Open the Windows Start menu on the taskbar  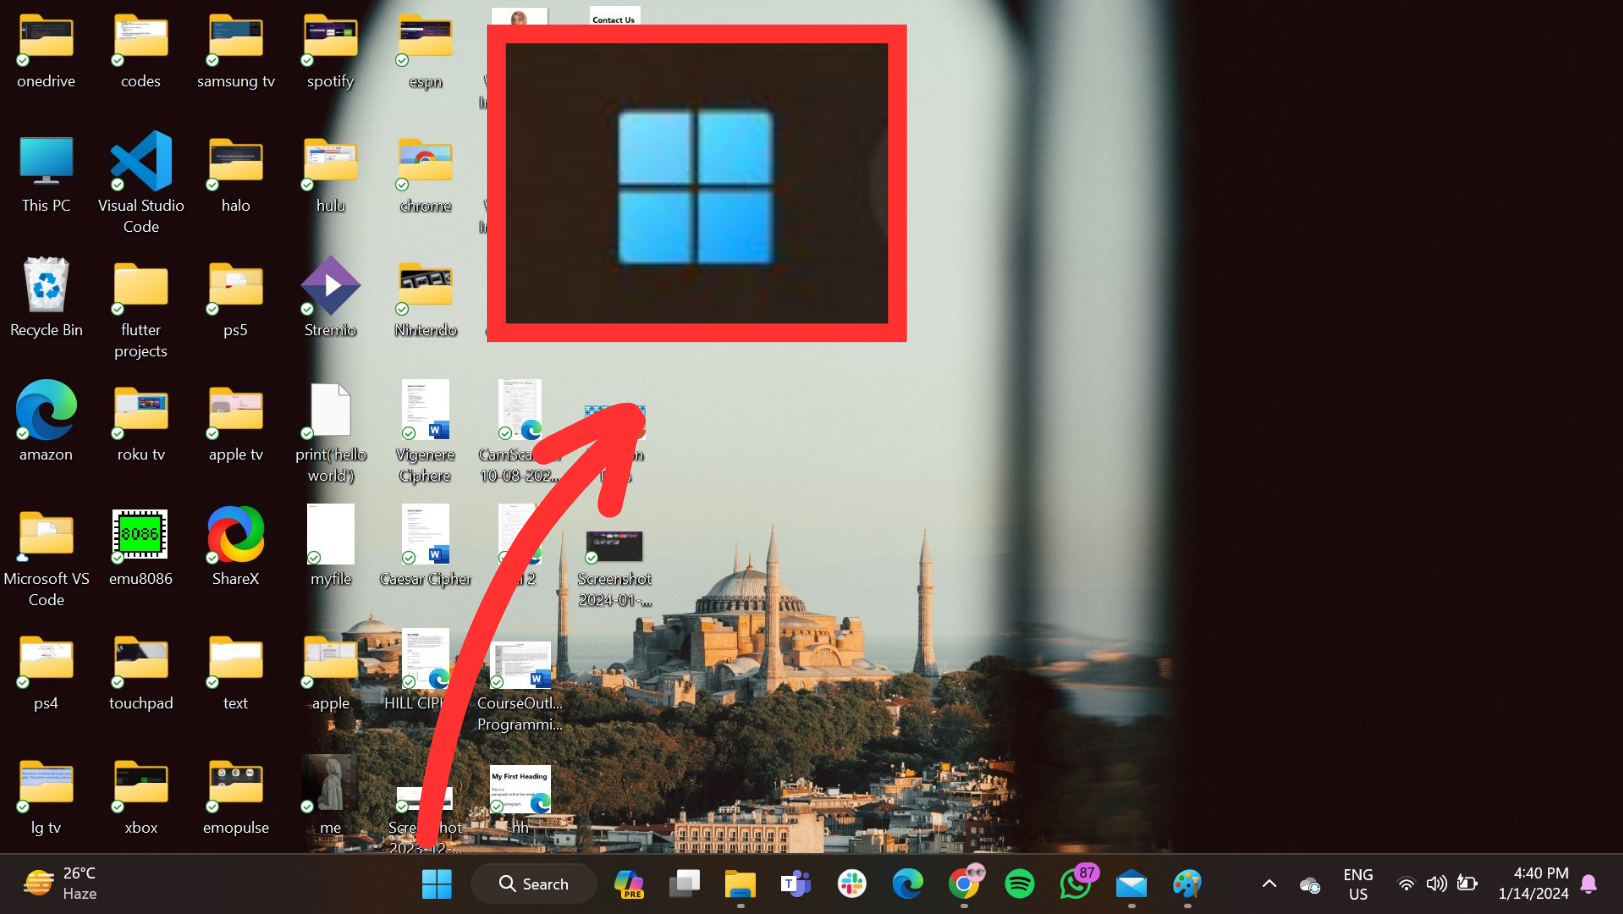click(x=437, y=884)
